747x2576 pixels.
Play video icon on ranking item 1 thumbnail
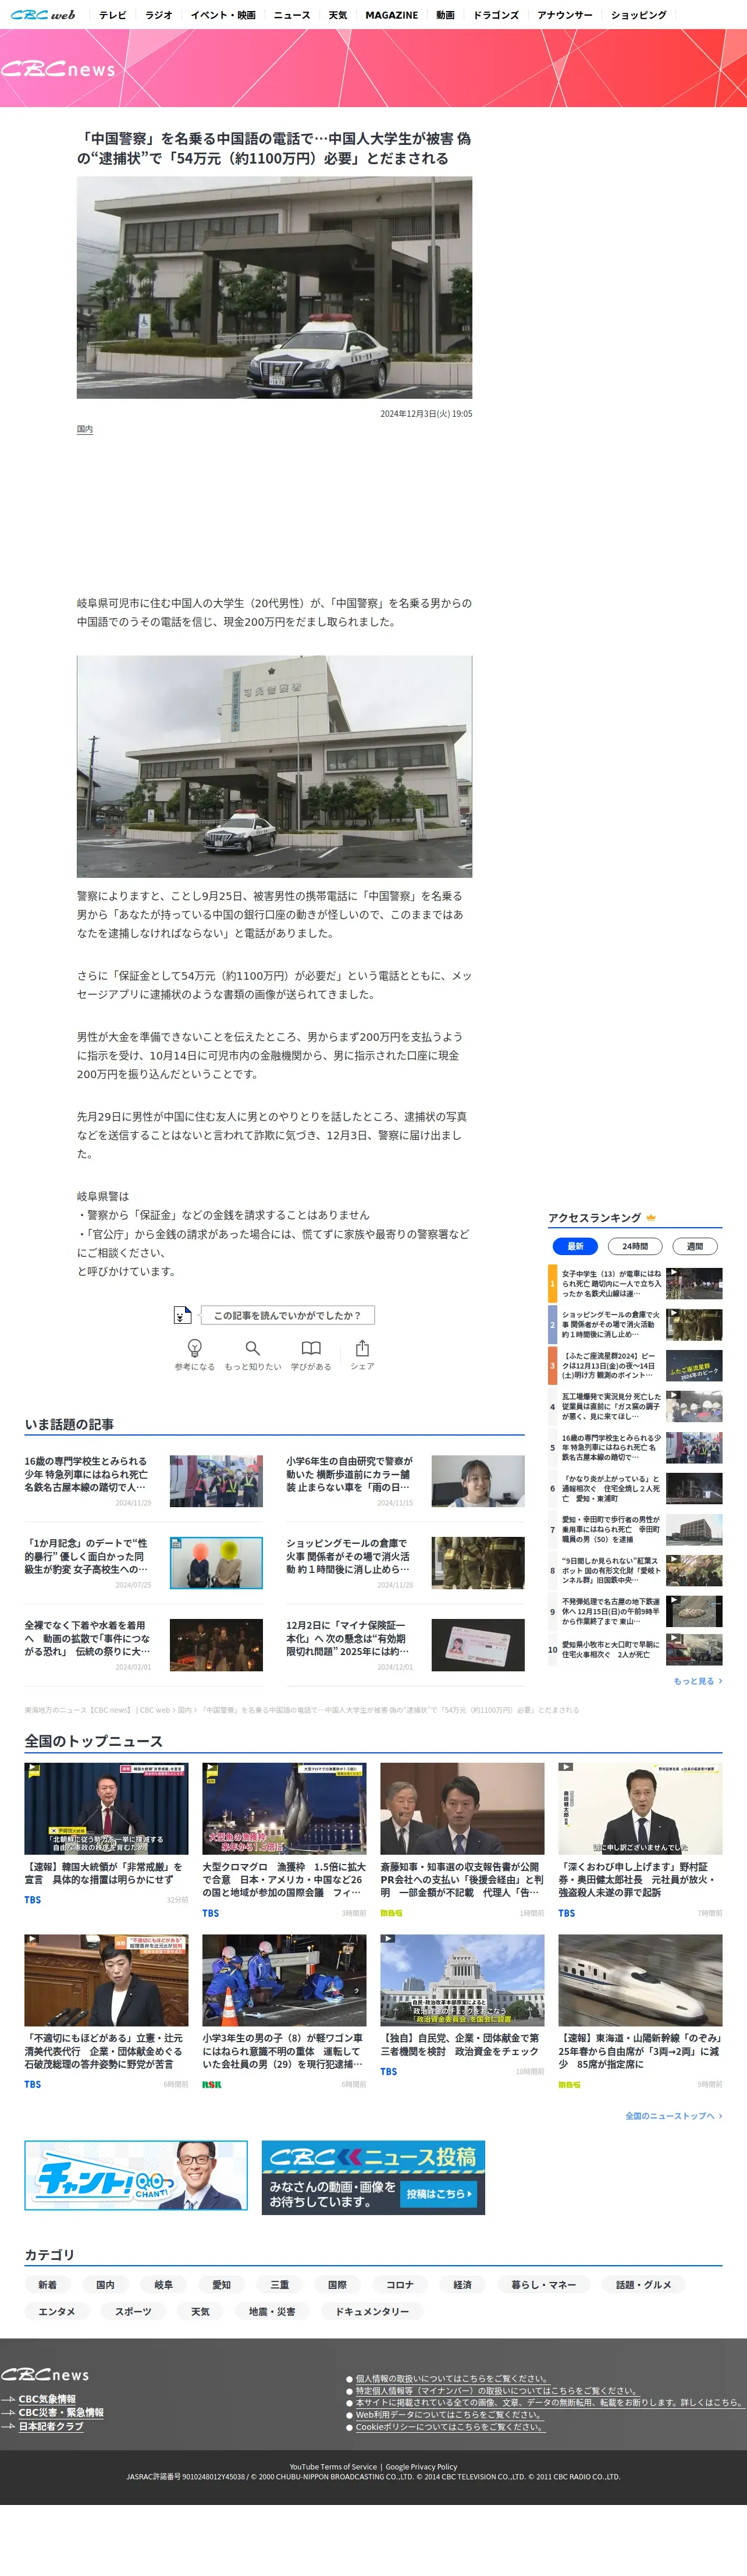click(673, 1272)
